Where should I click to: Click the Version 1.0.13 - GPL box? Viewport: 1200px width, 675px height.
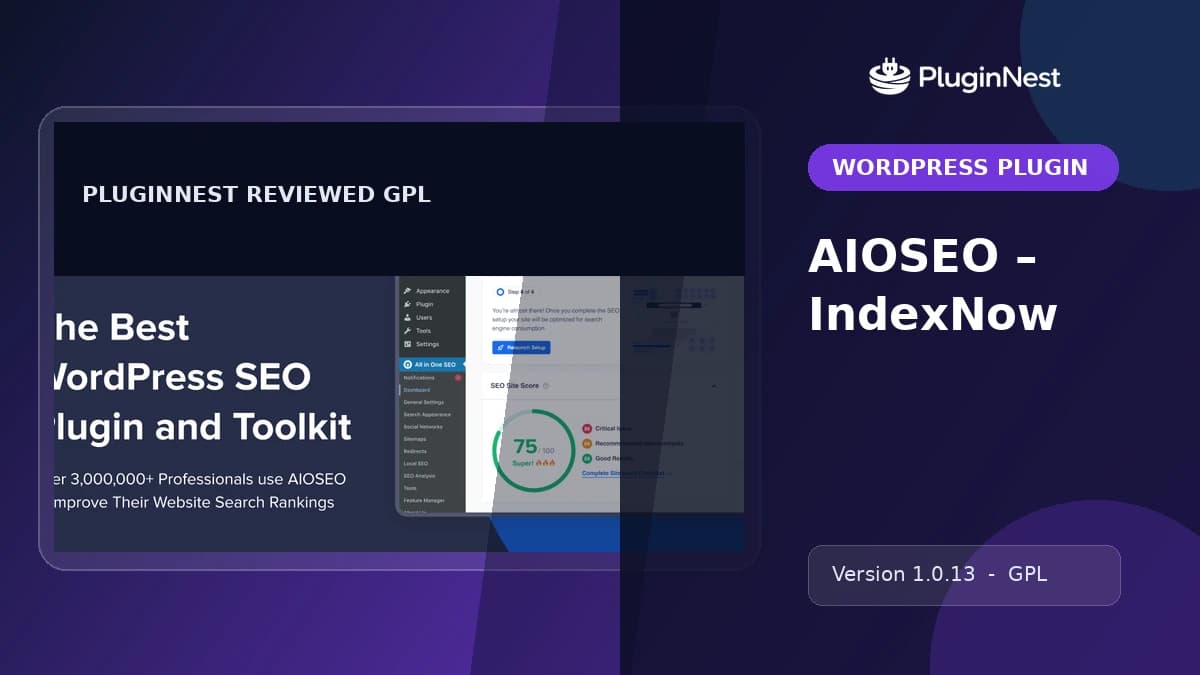964,575
